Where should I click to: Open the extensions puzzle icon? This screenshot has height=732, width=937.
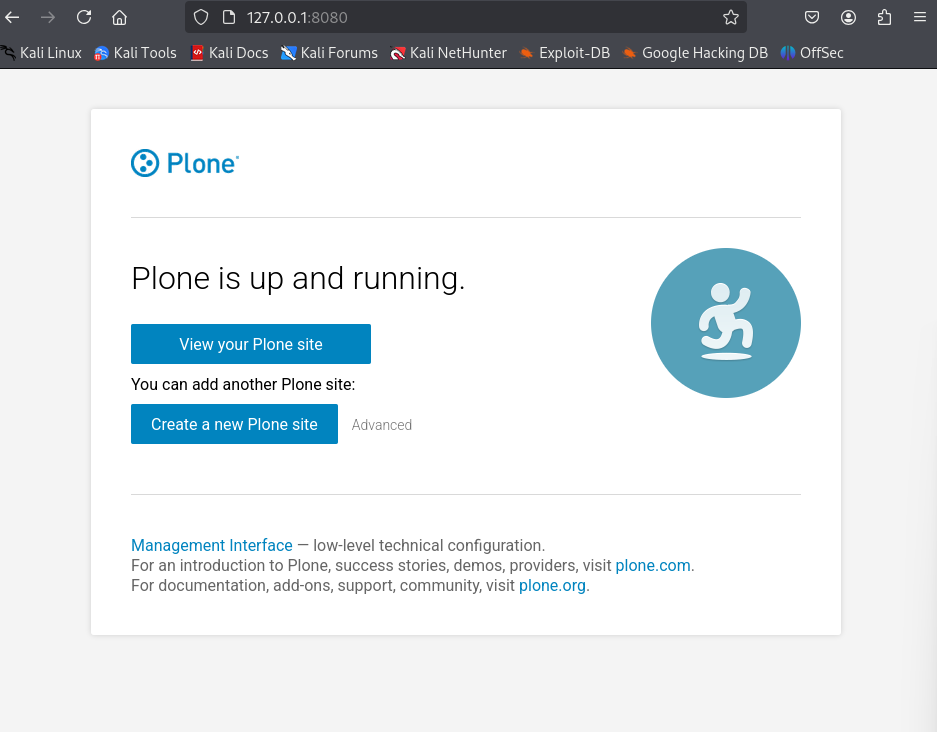(x=884, y=17)
